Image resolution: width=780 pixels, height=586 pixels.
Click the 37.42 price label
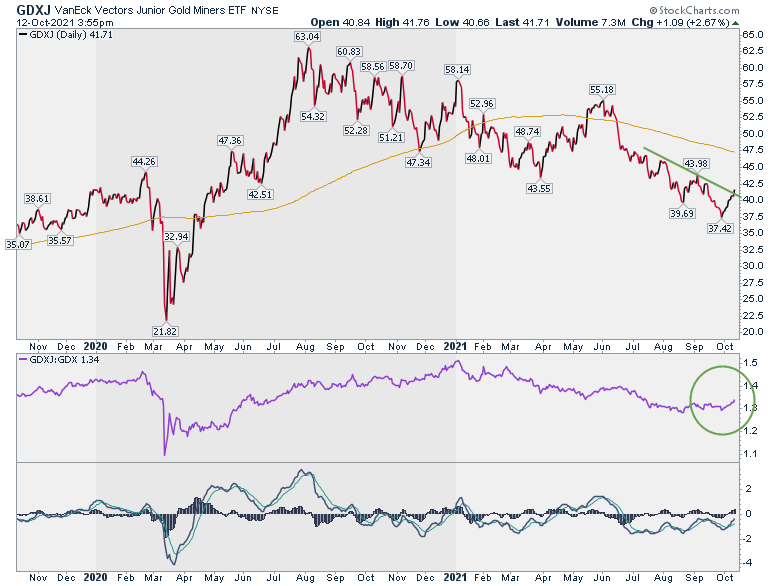coord(719,228)
